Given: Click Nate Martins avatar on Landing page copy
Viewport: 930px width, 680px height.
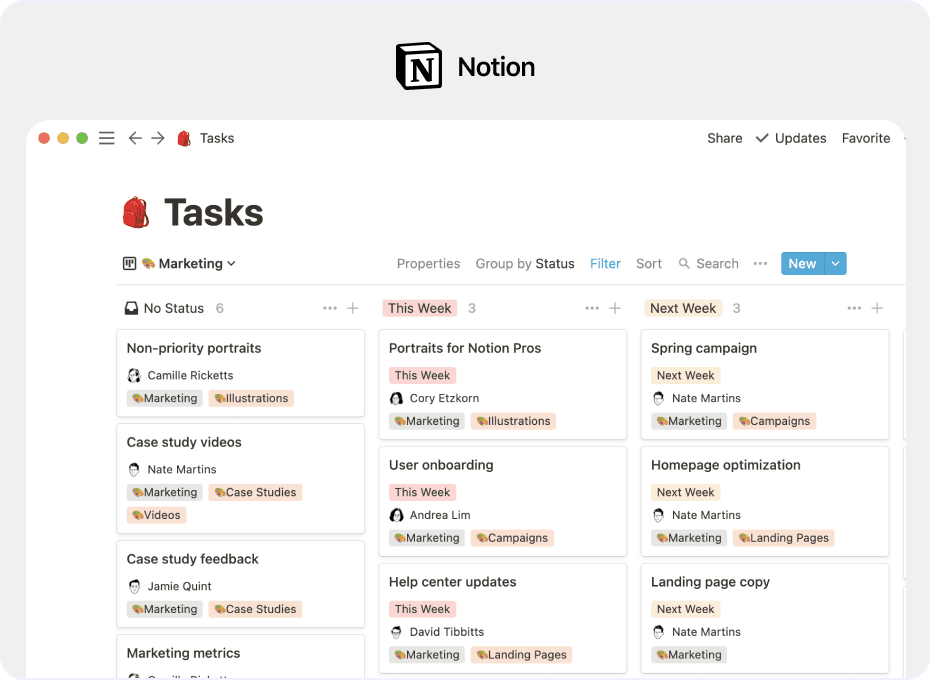Looking at the screenshot, I should (x=658, y=632).
